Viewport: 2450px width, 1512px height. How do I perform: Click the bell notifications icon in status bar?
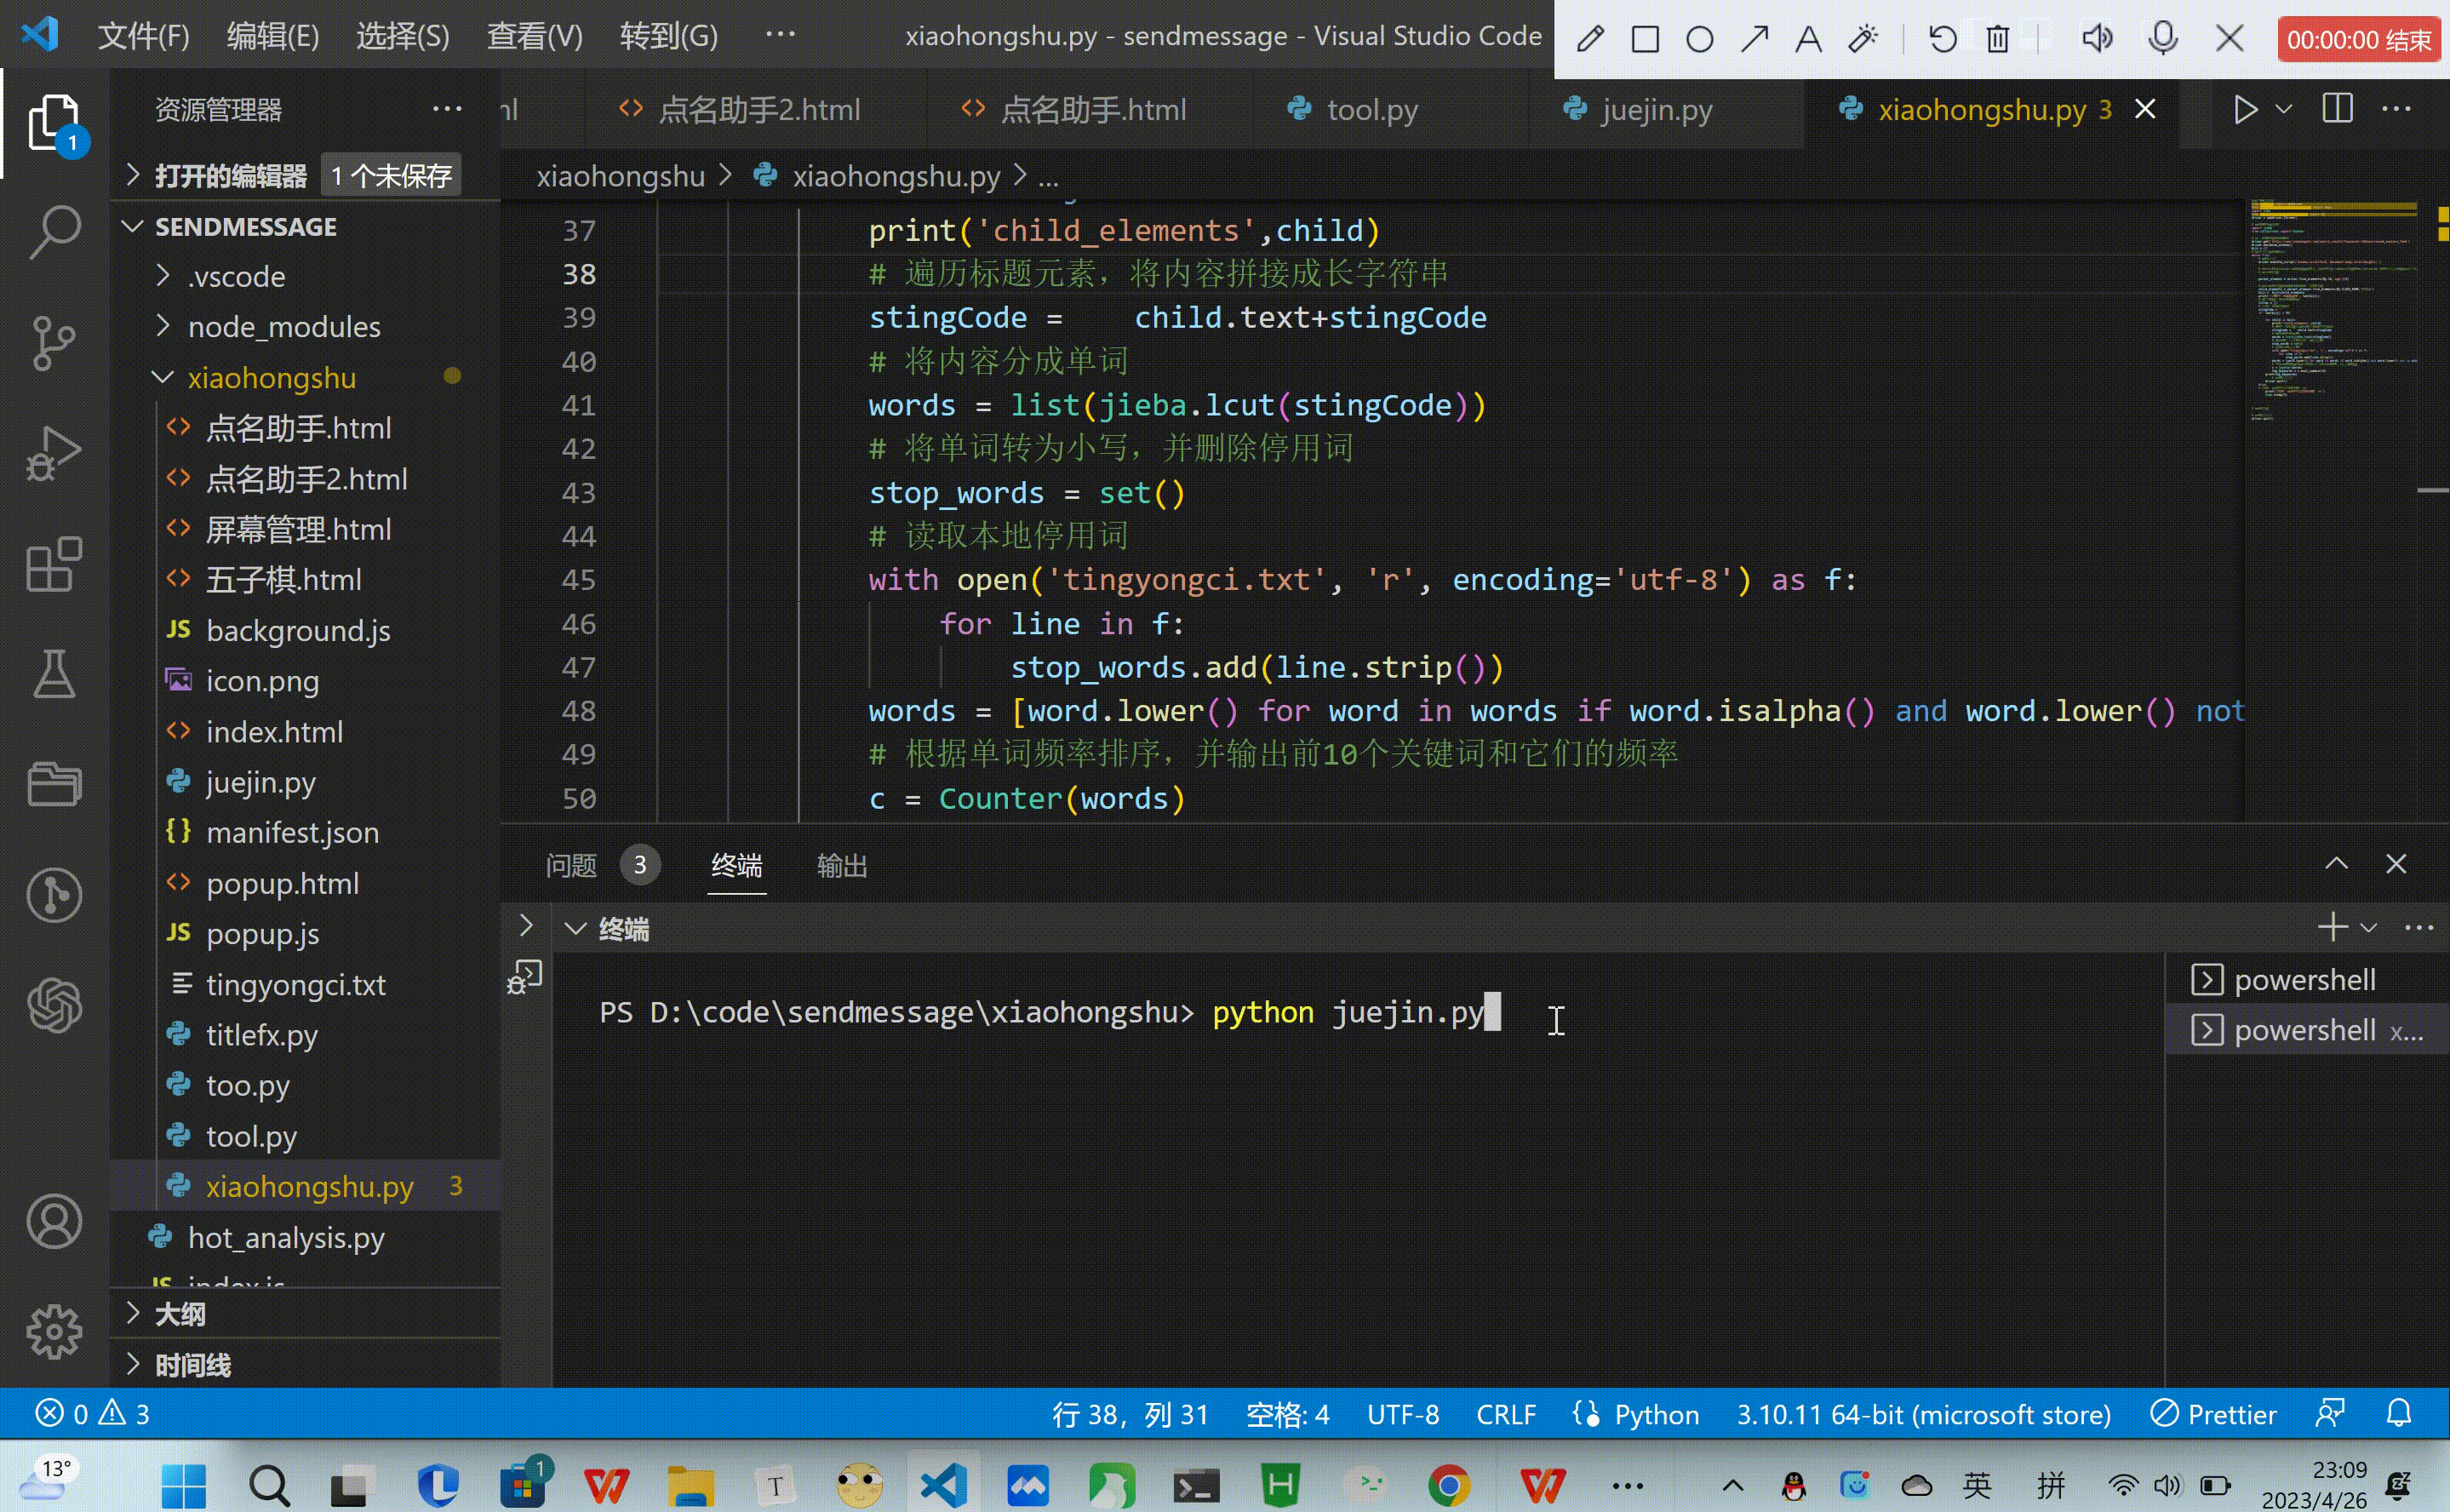[2397, 1412]
